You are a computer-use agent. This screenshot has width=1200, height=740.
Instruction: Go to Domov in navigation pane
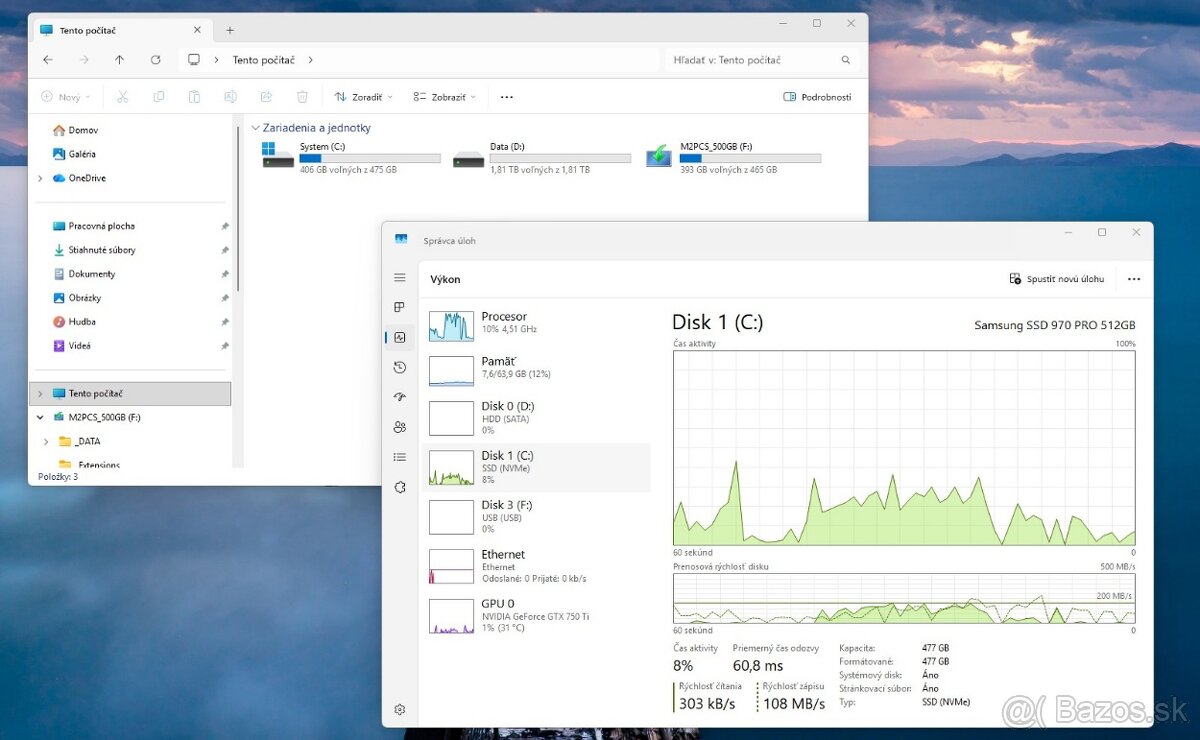tap(75, 130)
